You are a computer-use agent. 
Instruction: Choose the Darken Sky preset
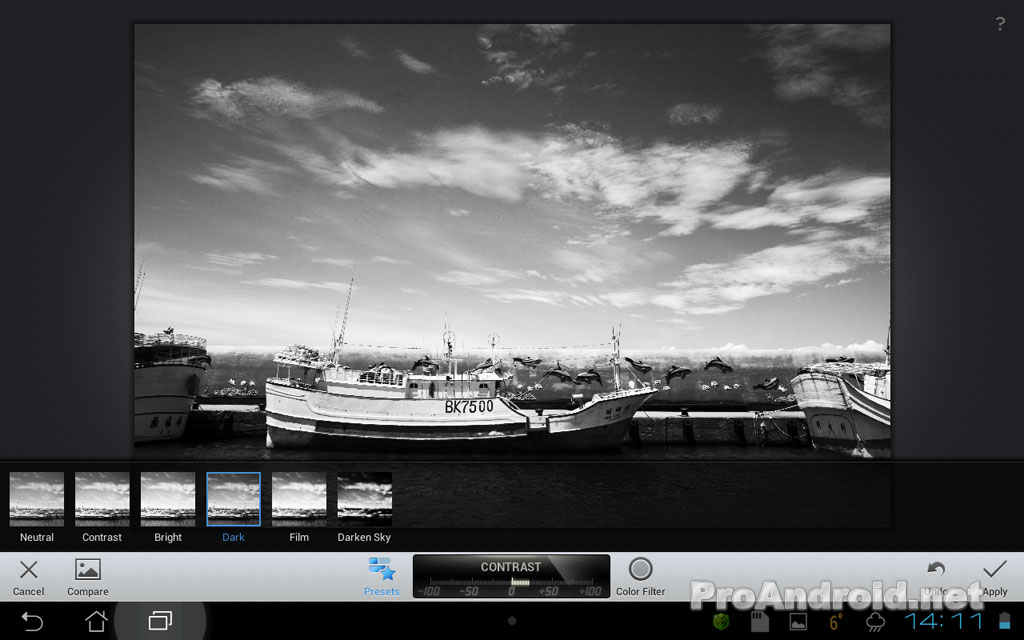[364, 499]
